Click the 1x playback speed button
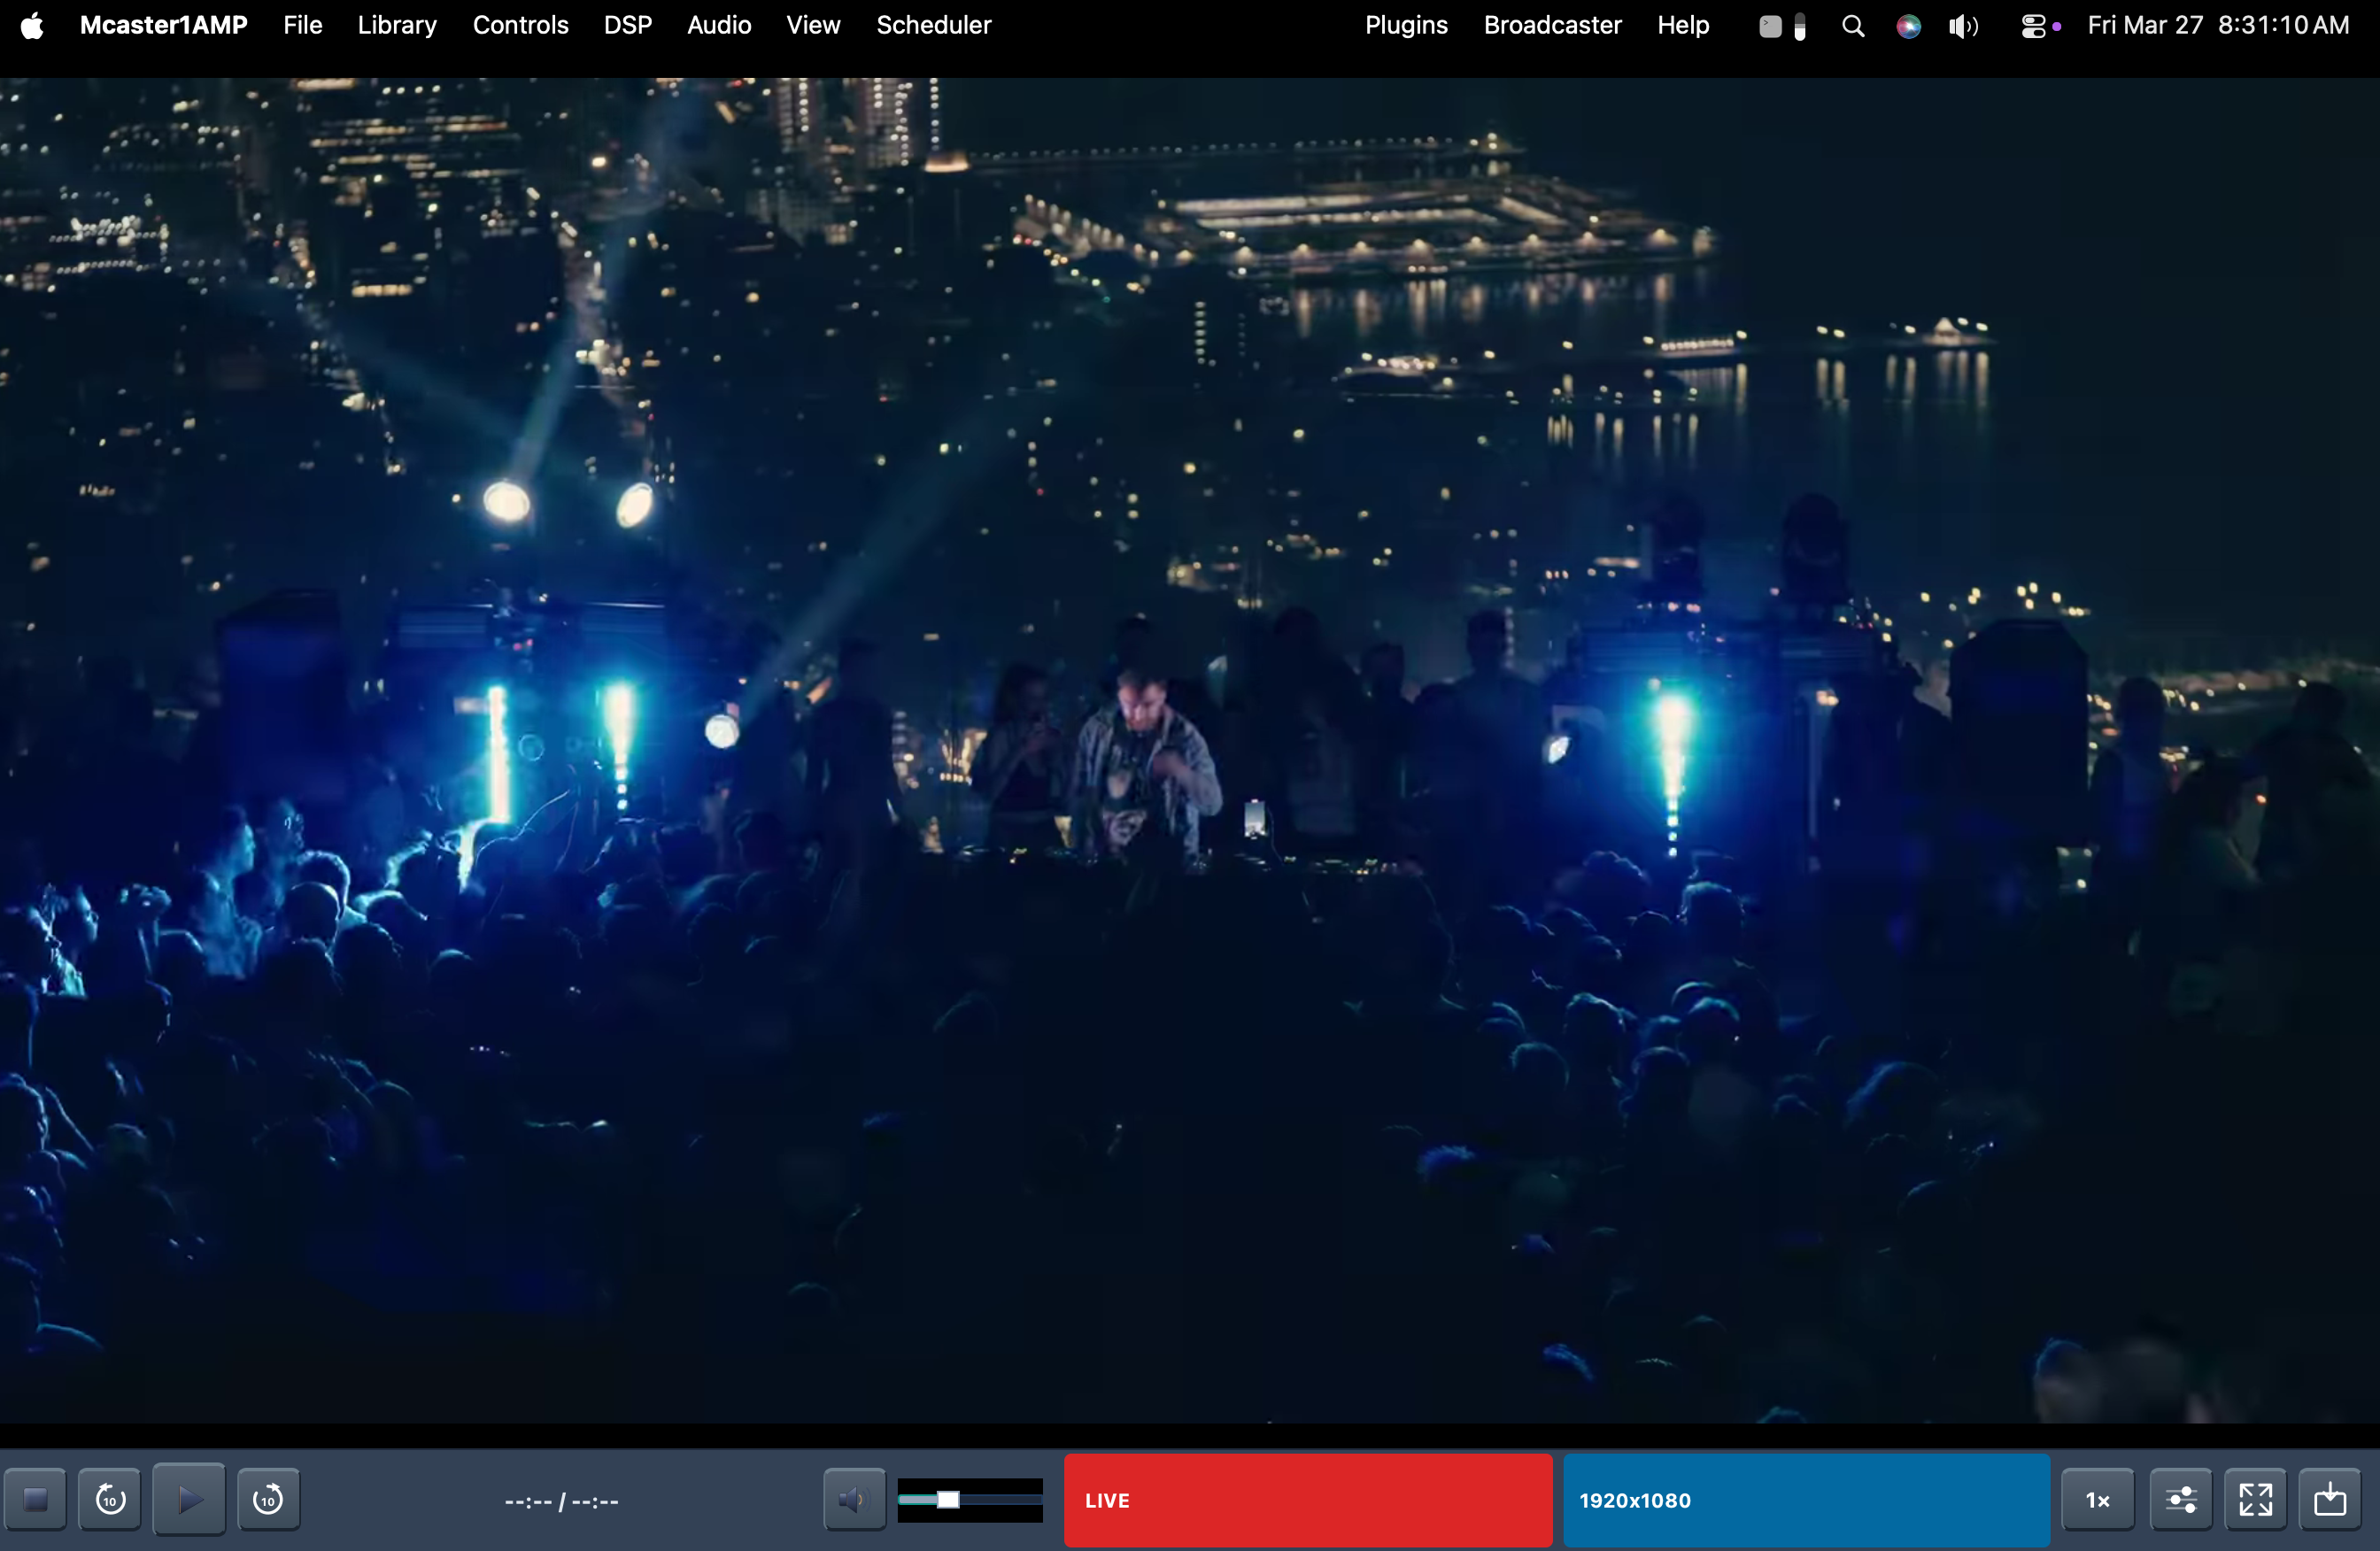 click(x=2097, y=1500)
